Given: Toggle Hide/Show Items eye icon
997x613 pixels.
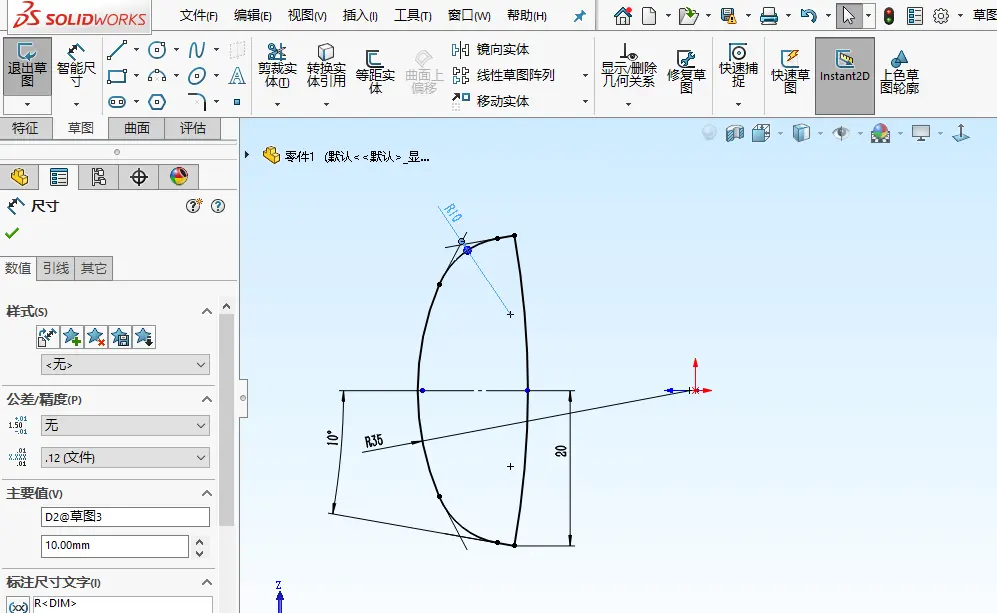Looking at the screenshot, I should [x=841, y=133].
